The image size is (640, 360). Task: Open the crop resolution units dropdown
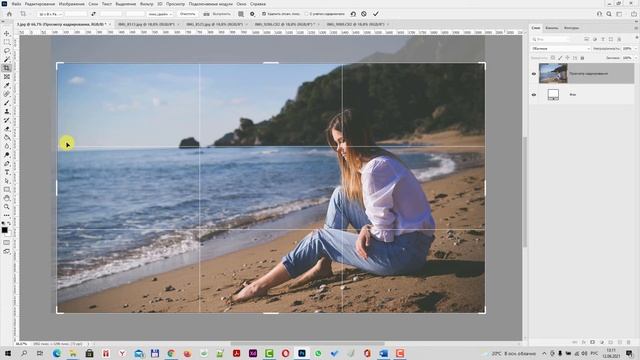(x=160, y=14)
